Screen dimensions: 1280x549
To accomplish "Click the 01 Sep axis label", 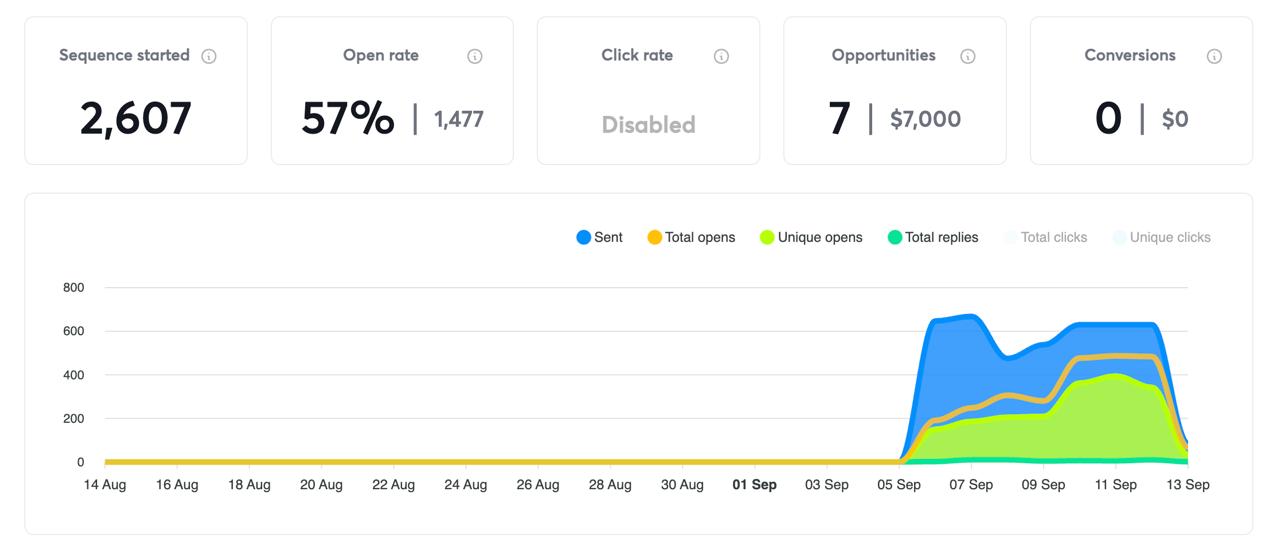I will pos(754,485).
